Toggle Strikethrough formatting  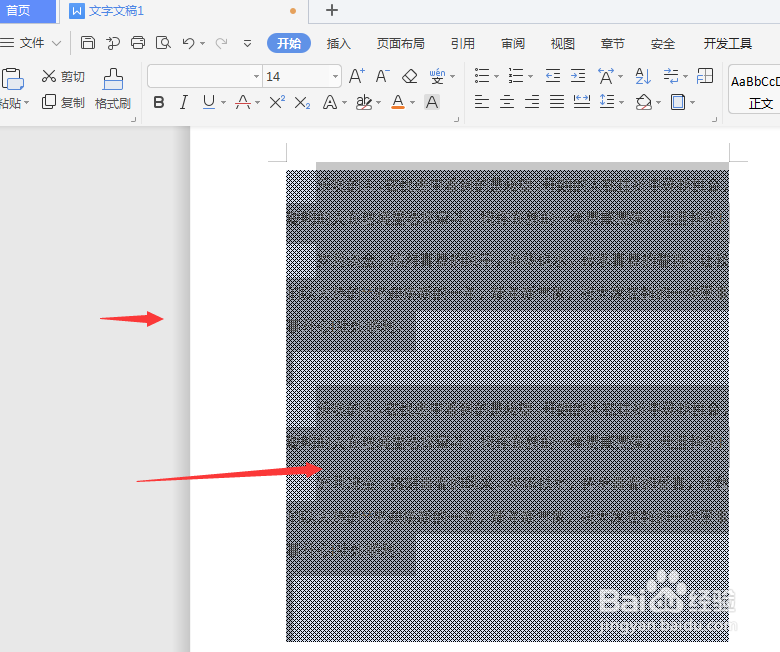(243, 102)
